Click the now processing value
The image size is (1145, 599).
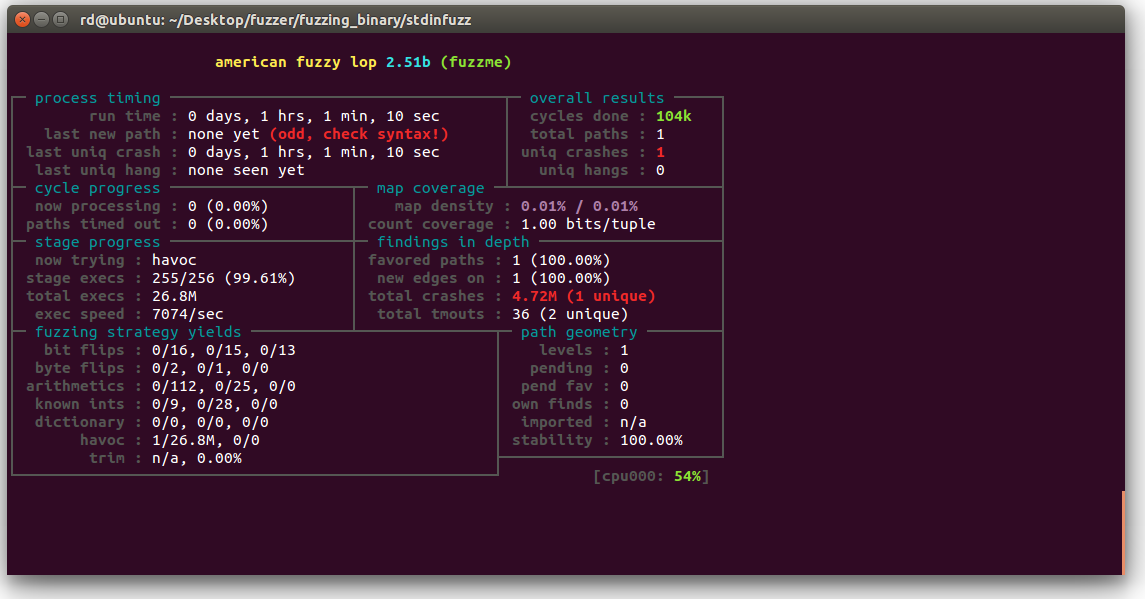228,206
